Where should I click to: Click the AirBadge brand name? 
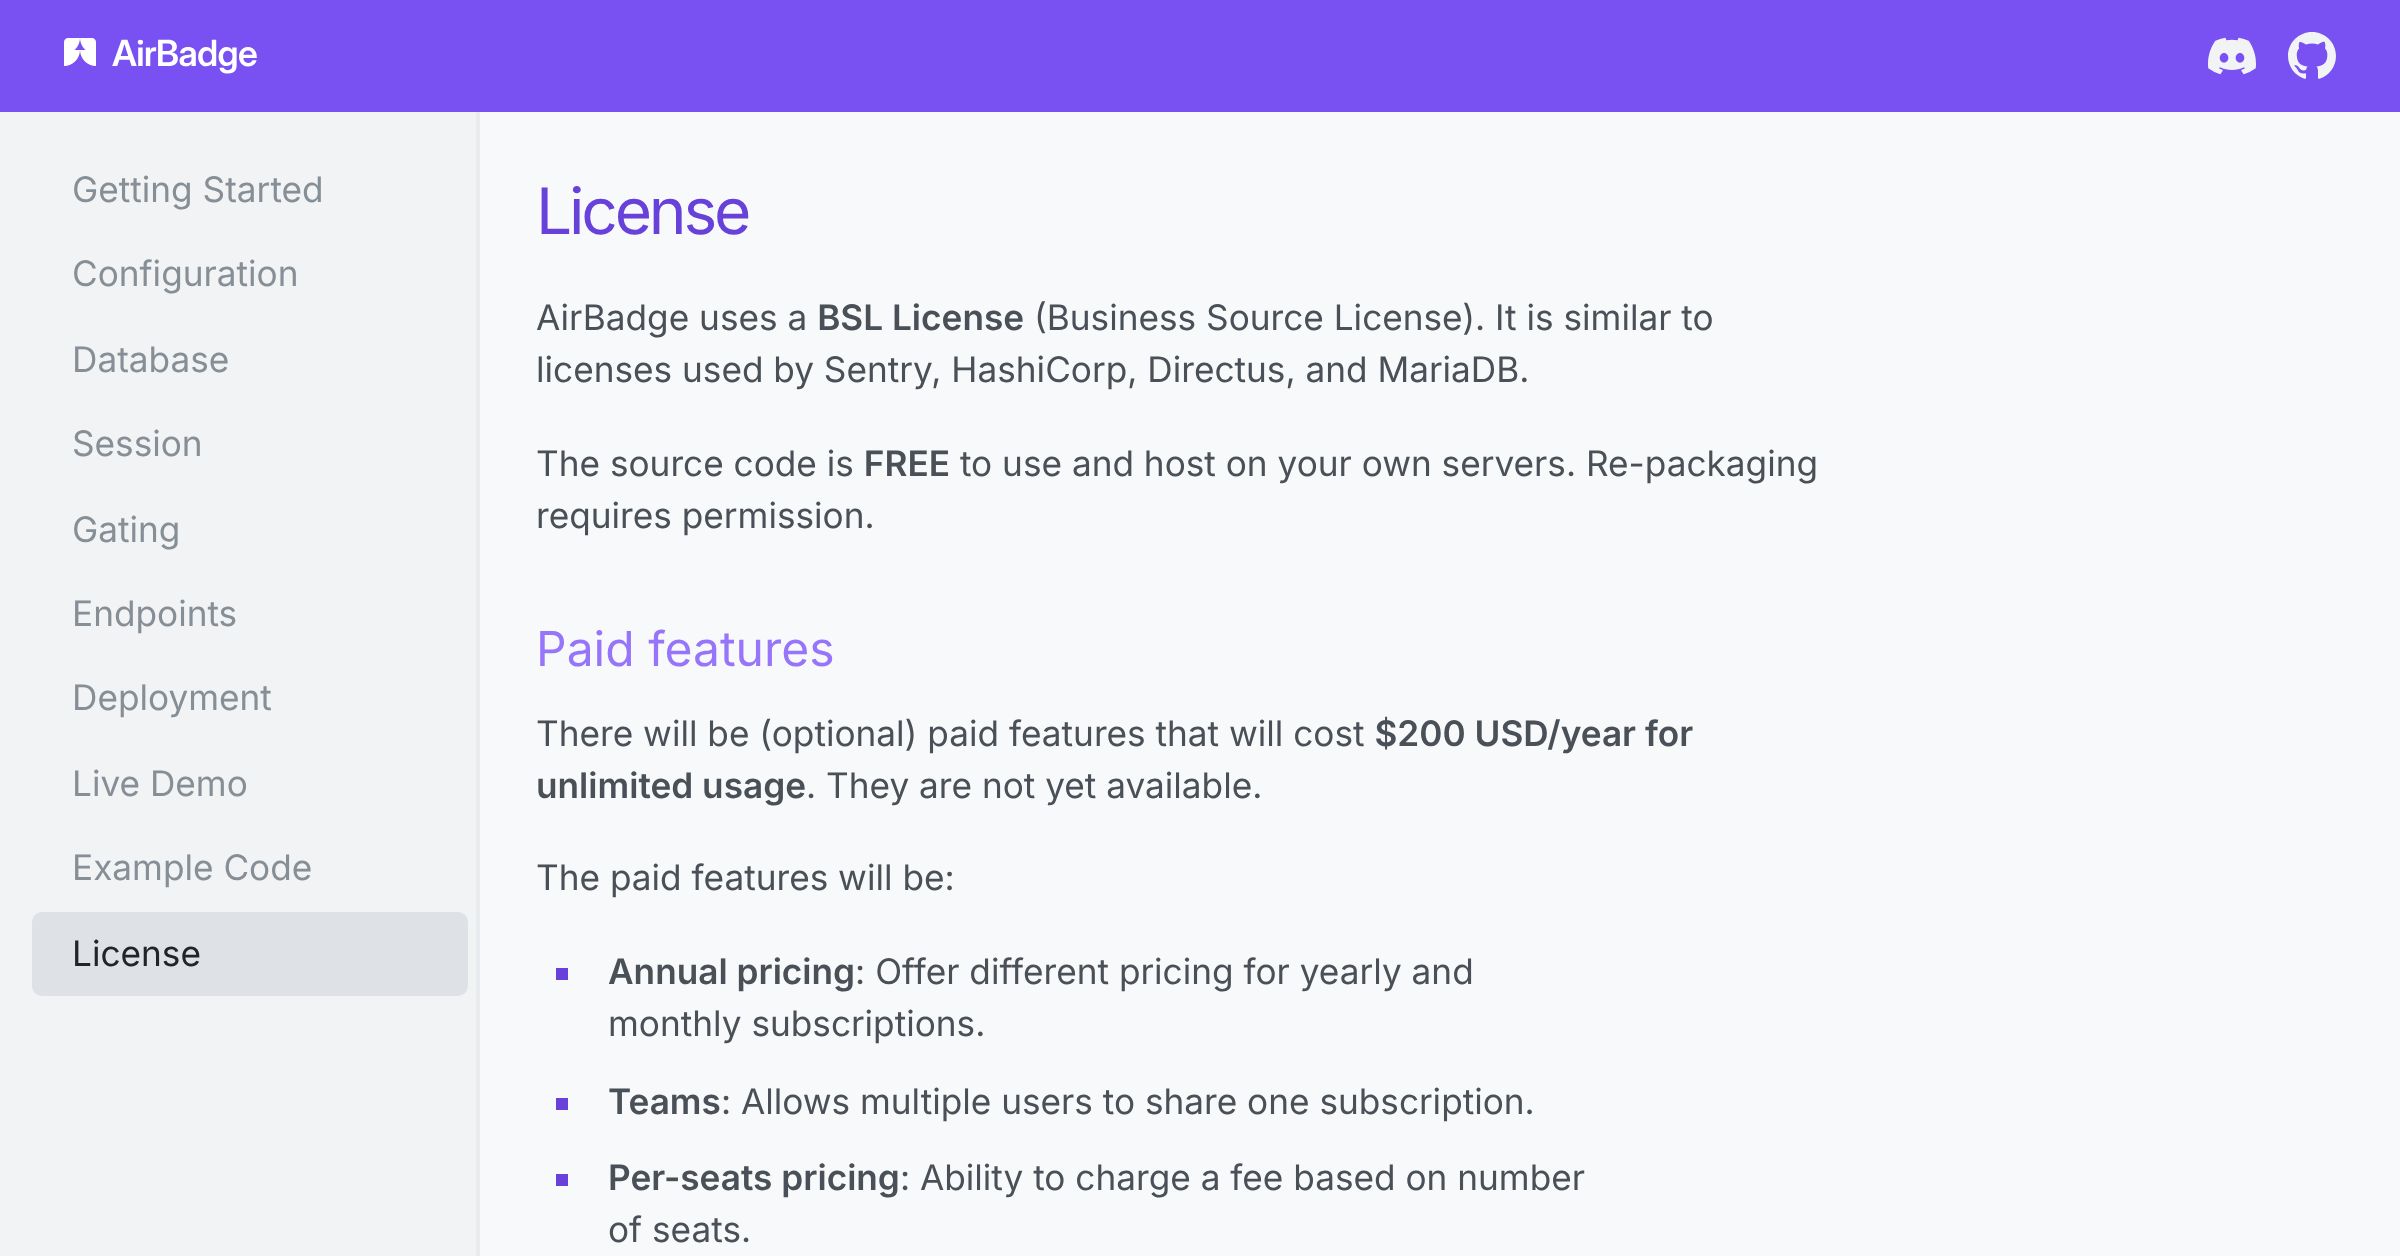[184, 54]
